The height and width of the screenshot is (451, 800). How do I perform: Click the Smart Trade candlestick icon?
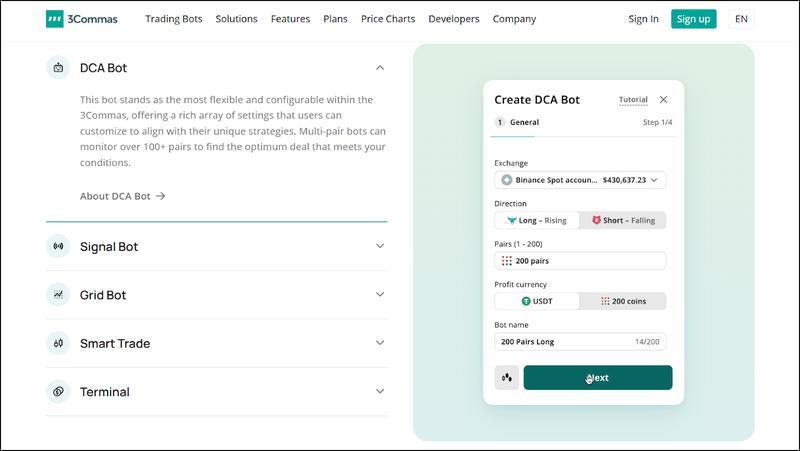[58, 343]
